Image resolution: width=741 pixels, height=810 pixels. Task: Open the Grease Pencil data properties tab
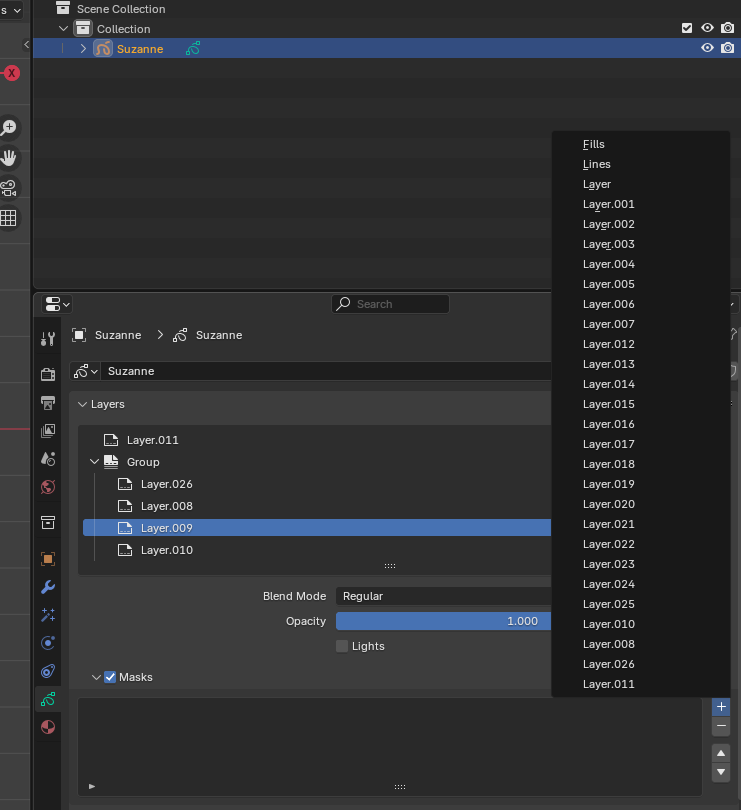[x=48, y=699]
